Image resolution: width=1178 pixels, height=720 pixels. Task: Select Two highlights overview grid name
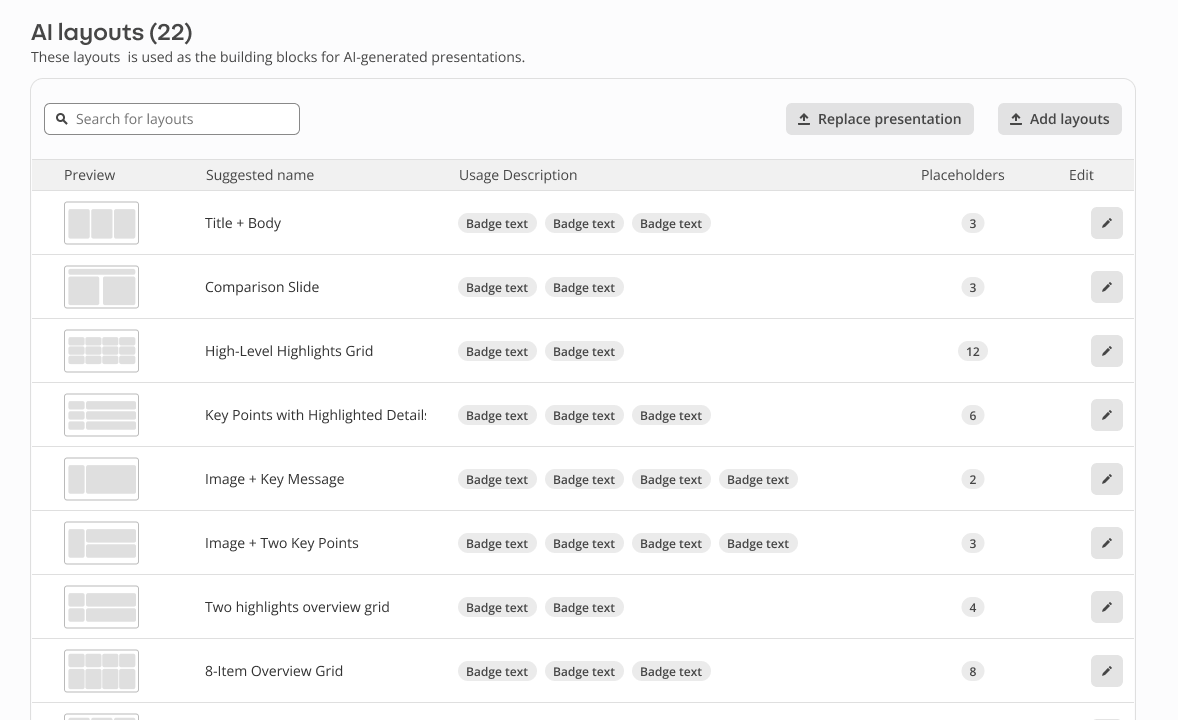[298, 607]
